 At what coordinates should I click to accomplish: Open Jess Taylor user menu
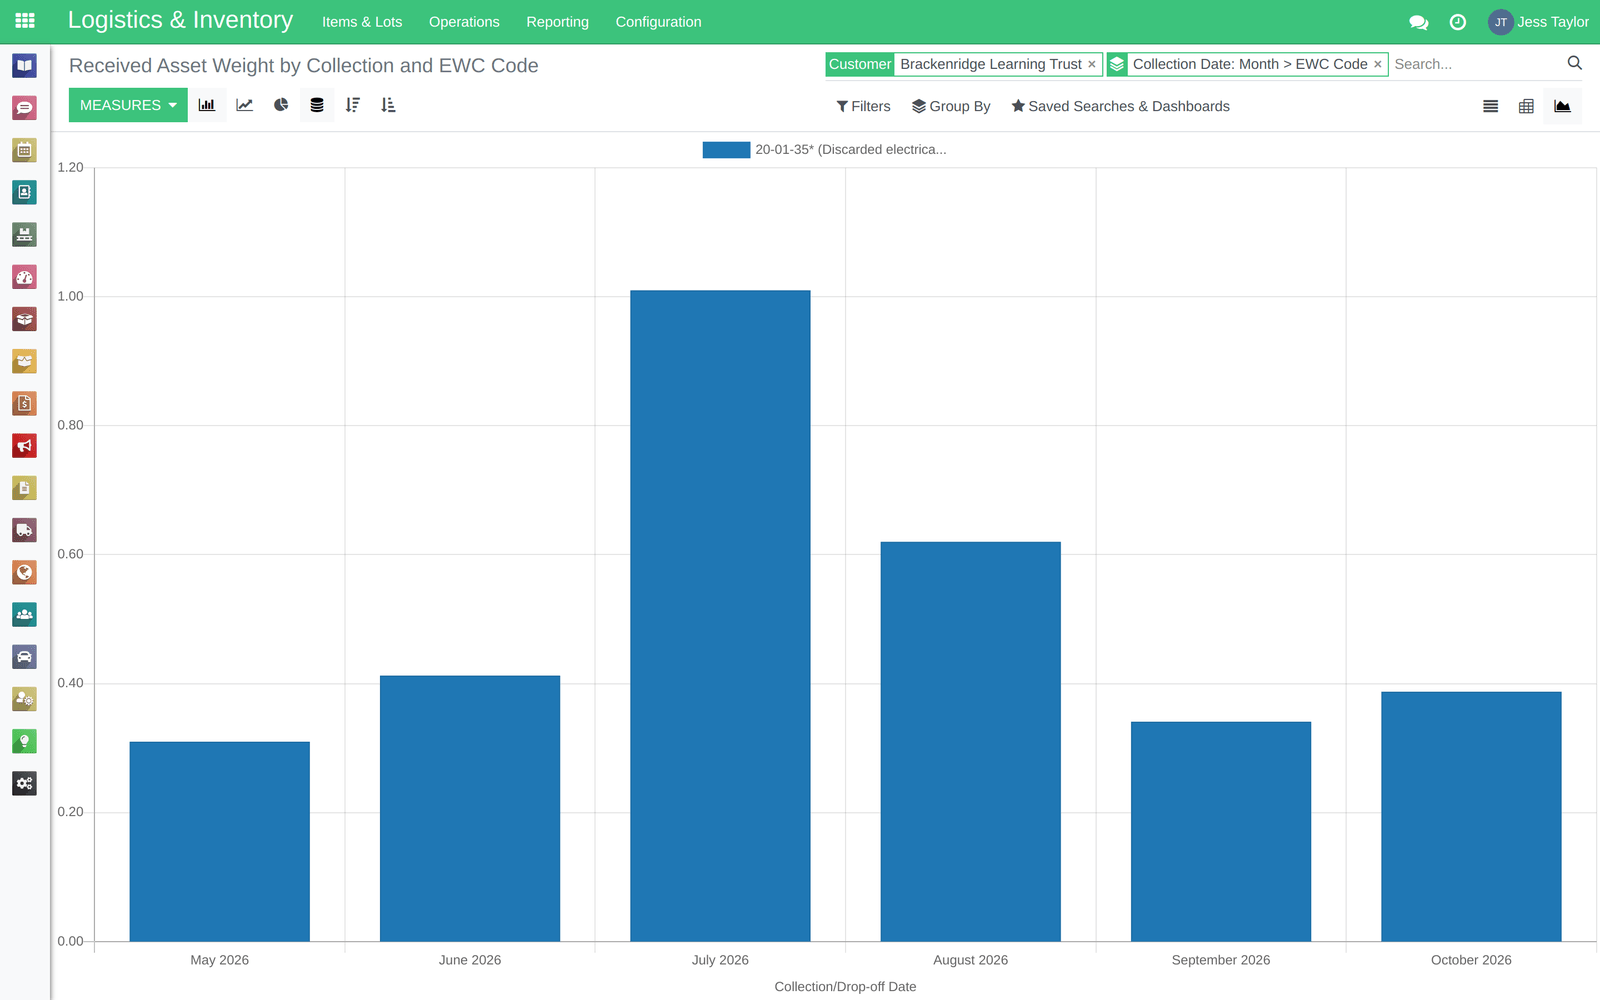pyautogui.click(x=1538, y=22)
